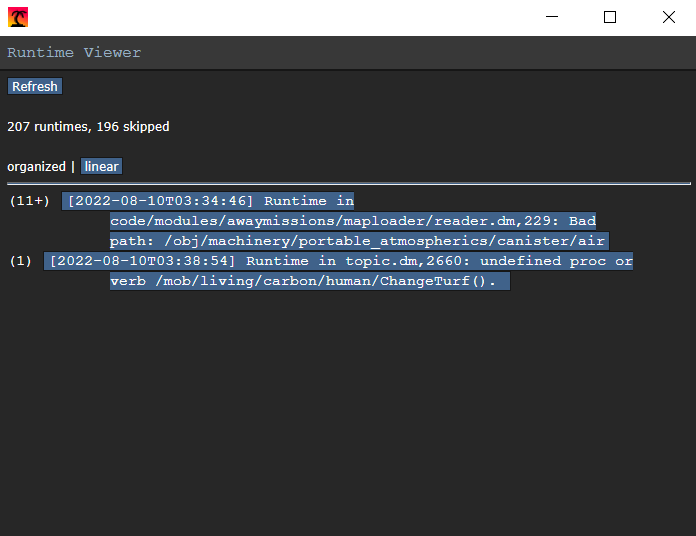Click the 2022-08-10T03:38:54 timestamp

click(x=142, y=261)
